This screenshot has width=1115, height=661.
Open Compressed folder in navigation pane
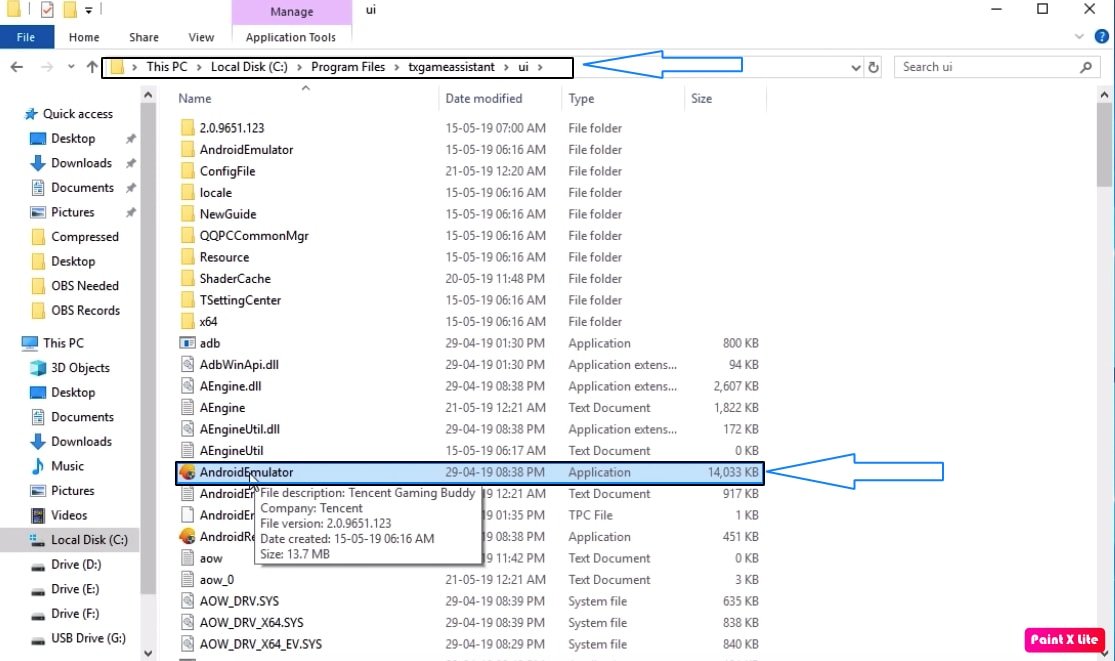pyautogui.click(x=85, y=237)
